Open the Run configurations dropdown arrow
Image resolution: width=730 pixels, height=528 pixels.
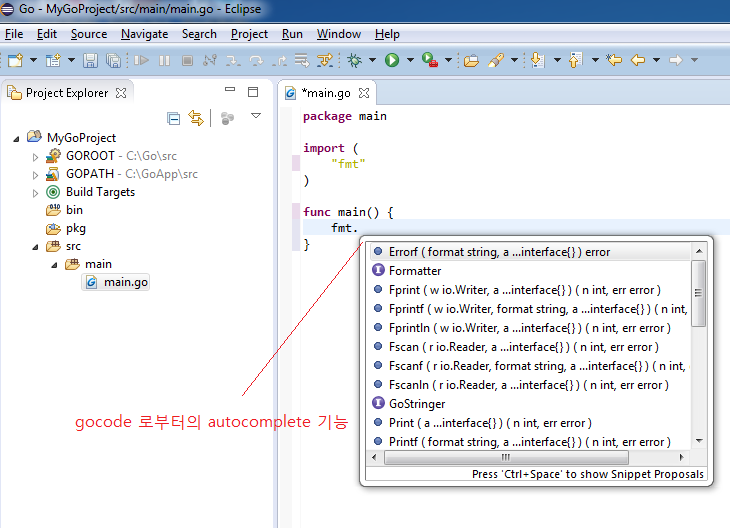[x=410, y=60]
